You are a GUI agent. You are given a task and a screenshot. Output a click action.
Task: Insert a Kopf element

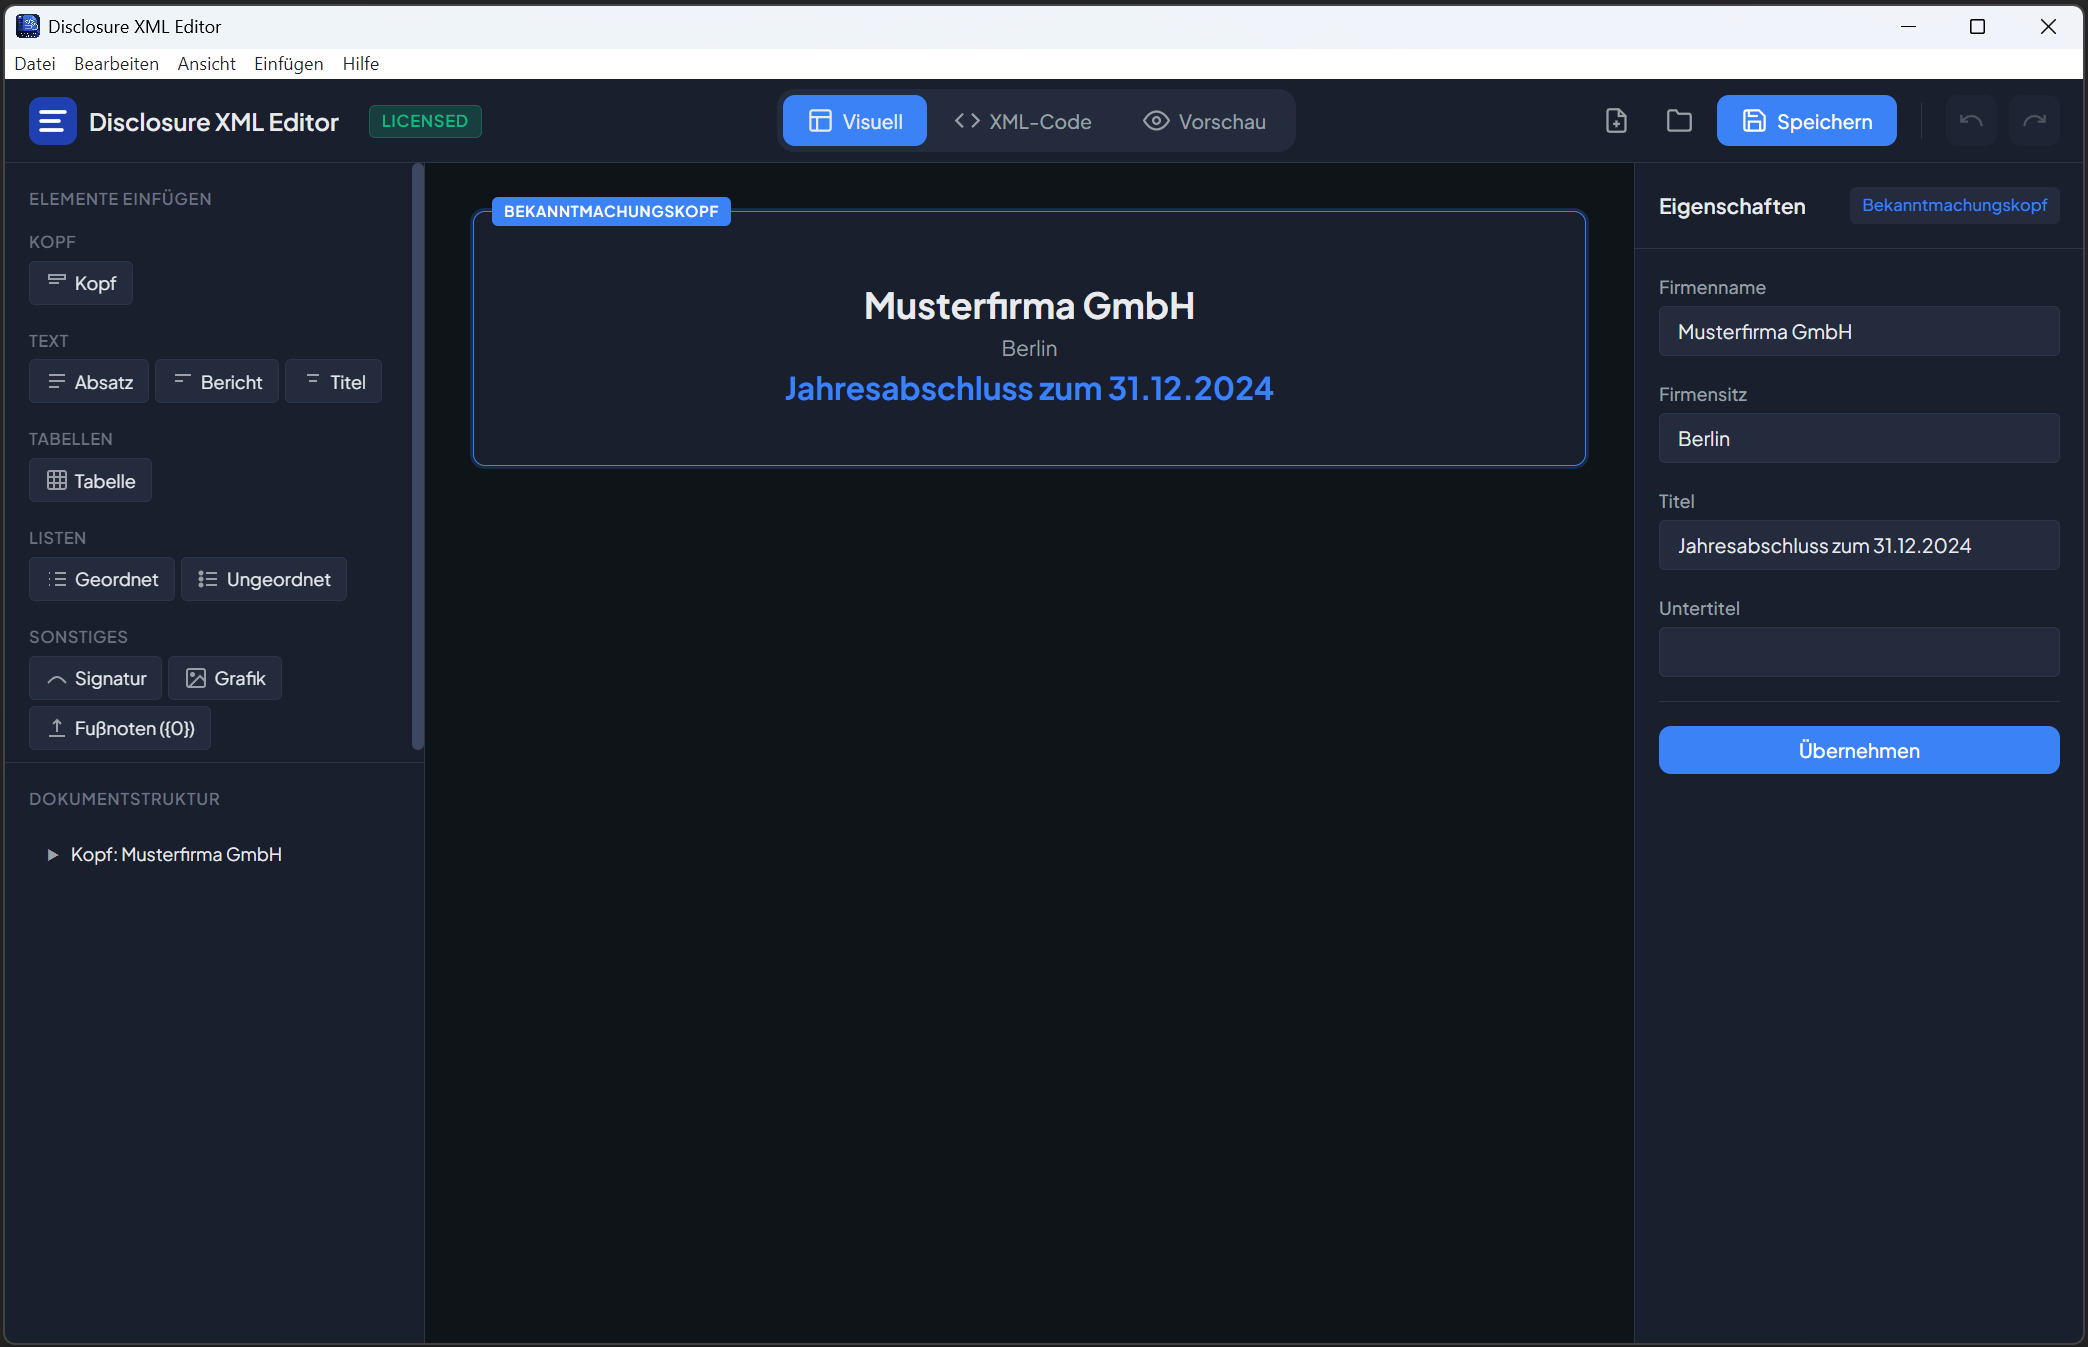(x=80, y=283)
